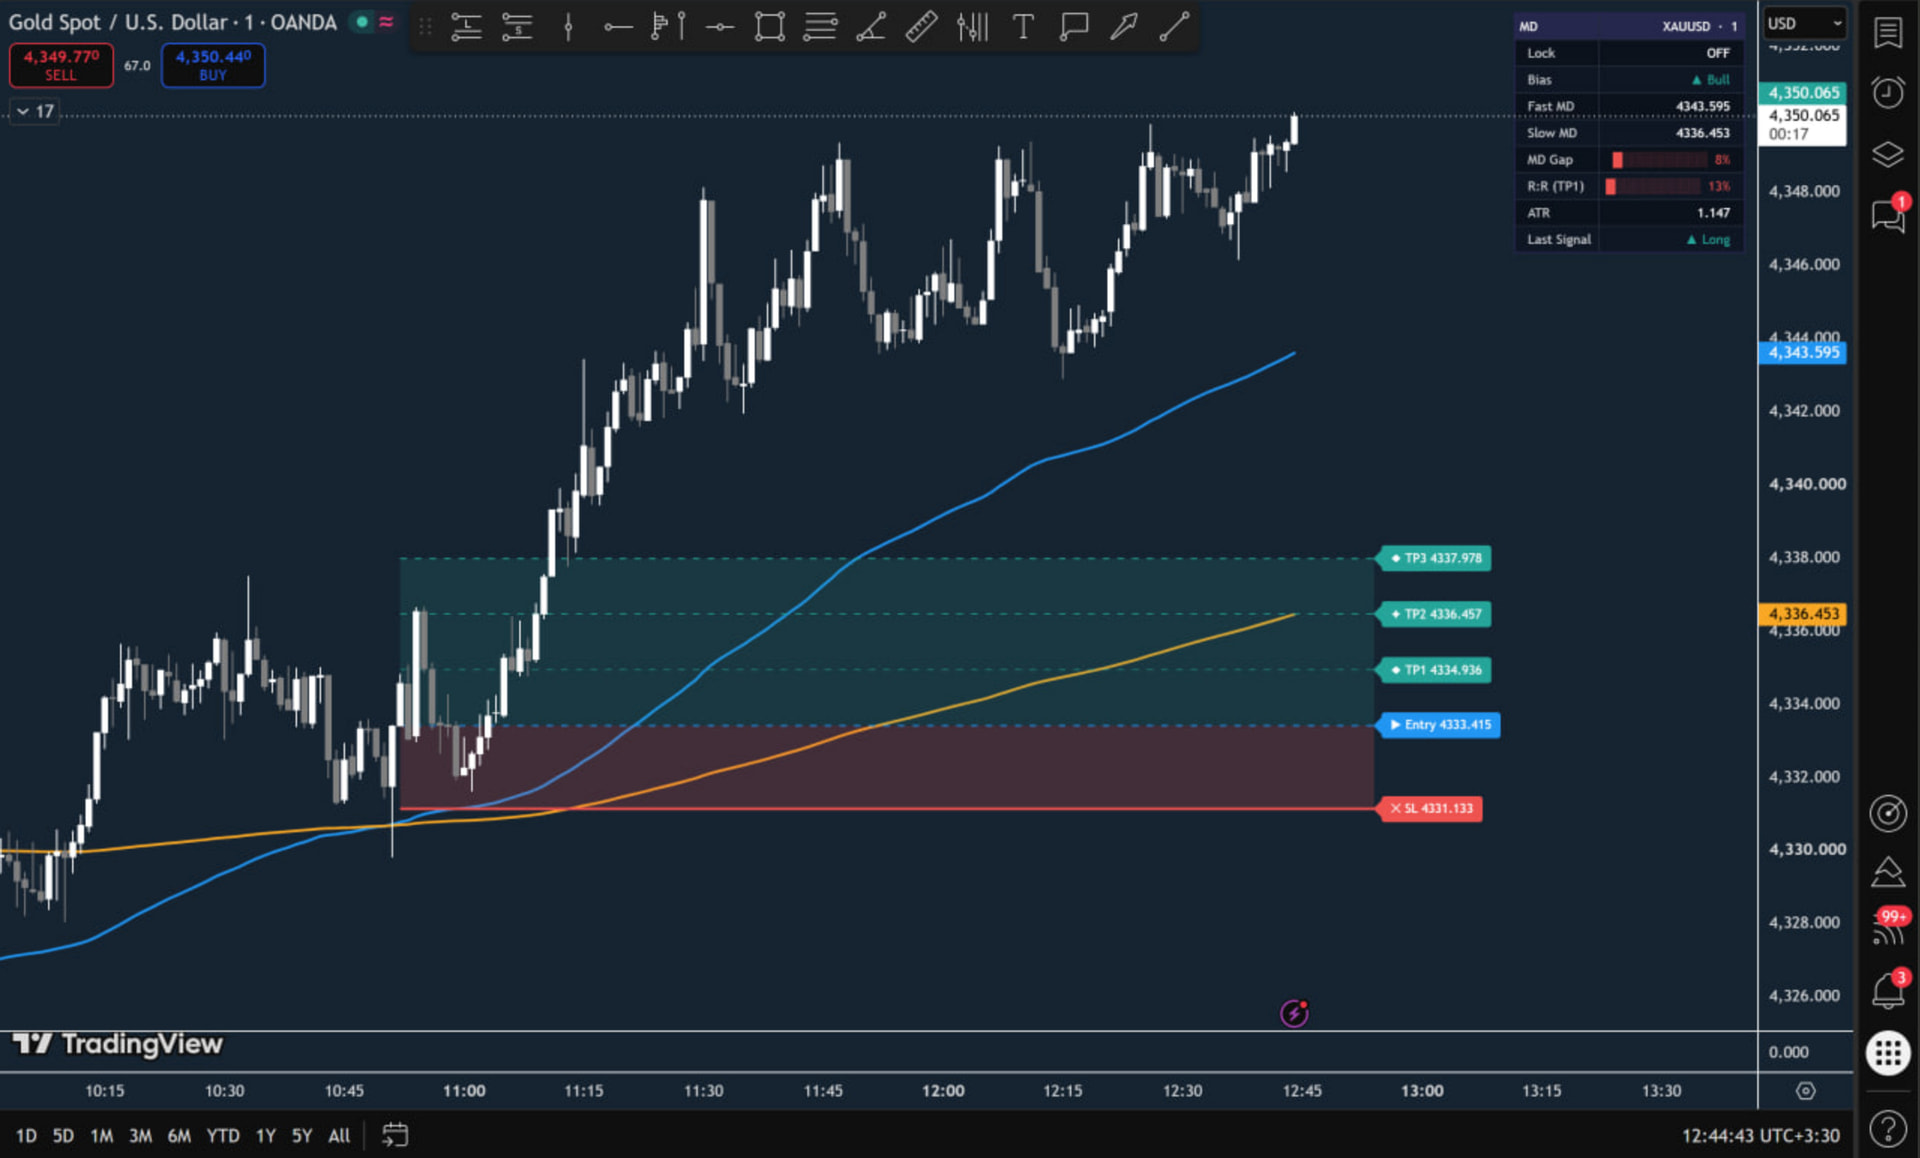Open the Notifications bell with 3 badge
This screenshot has width=1920, height=1158.
coord(1888,990)
